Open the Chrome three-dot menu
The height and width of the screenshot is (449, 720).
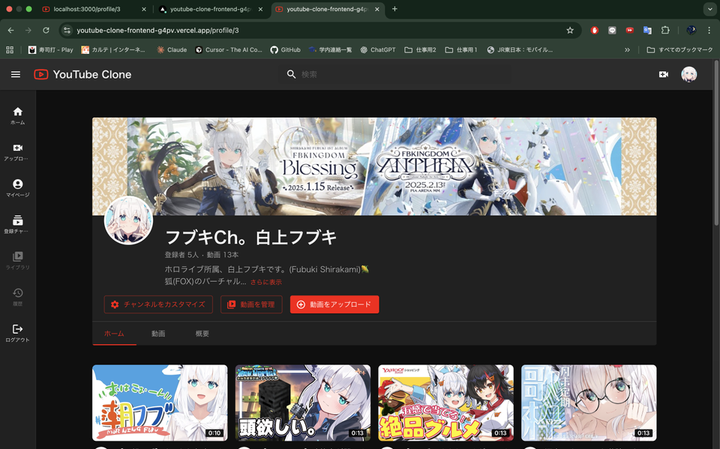click(x=709, y=30)
